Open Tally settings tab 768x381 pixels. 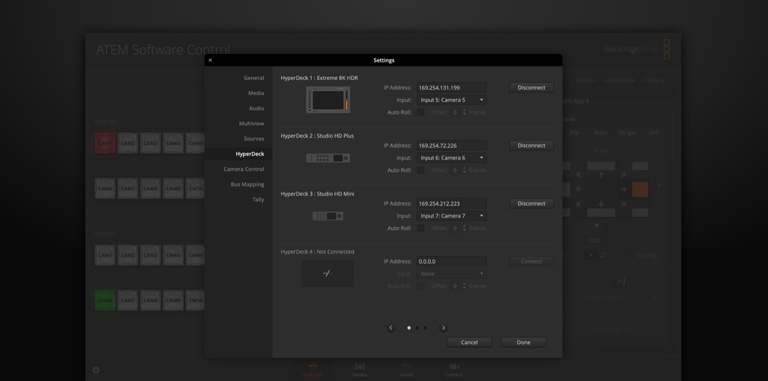click(239, 199)
